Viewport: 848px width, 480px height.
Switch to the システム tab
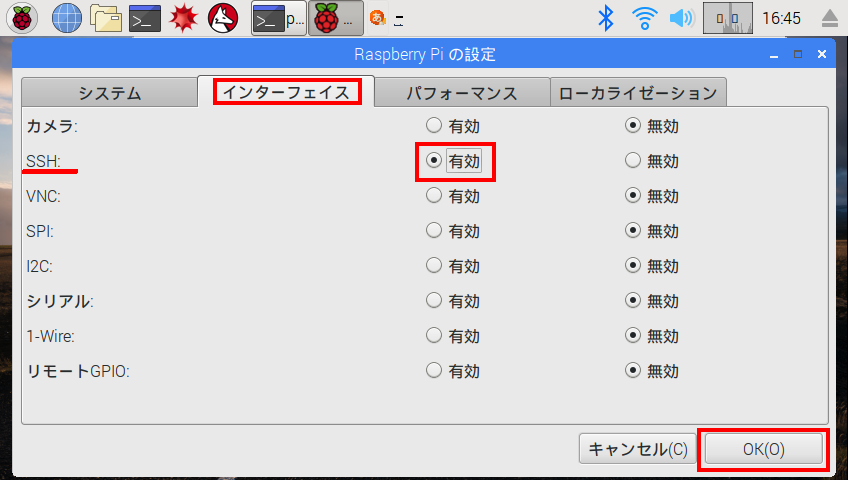click(110, 93)
